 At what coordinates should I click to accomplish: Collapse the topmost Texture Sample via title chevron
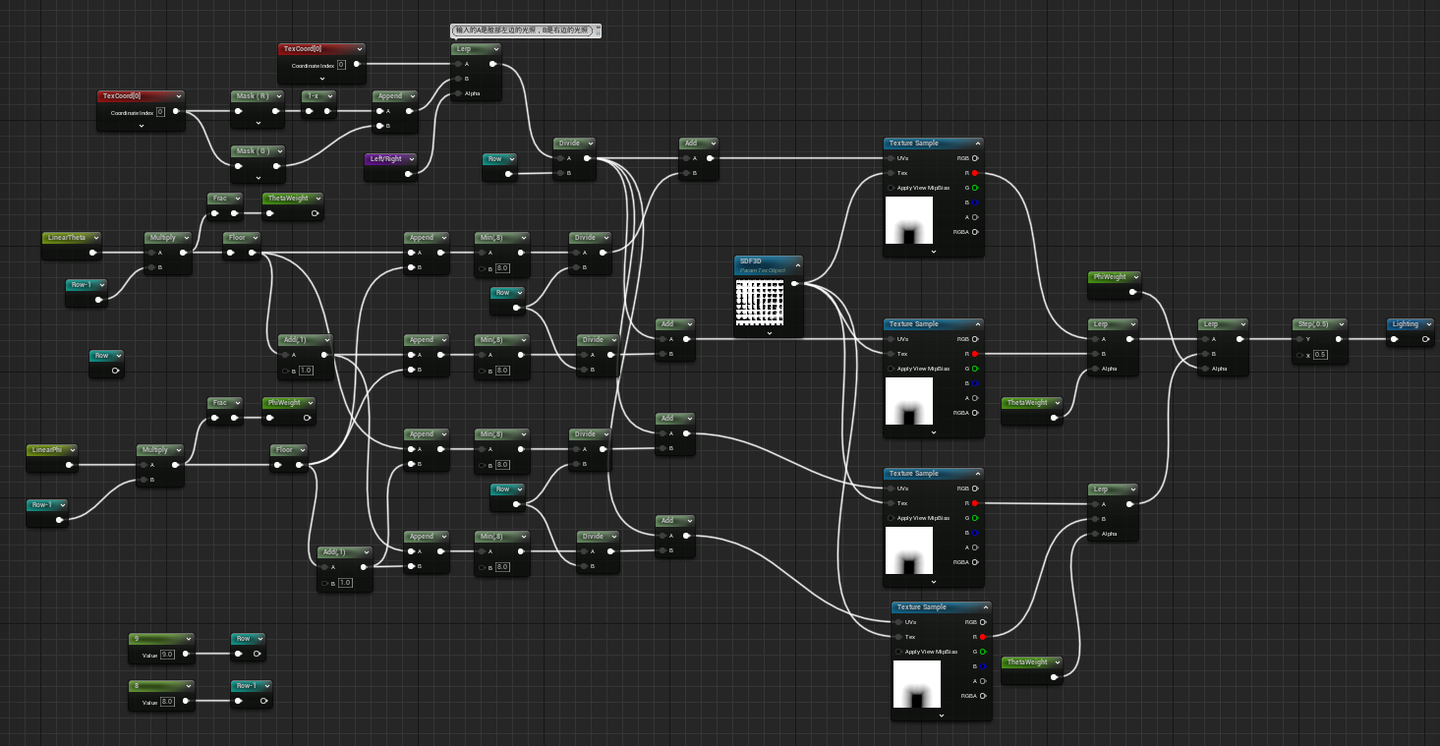[976, 143]
